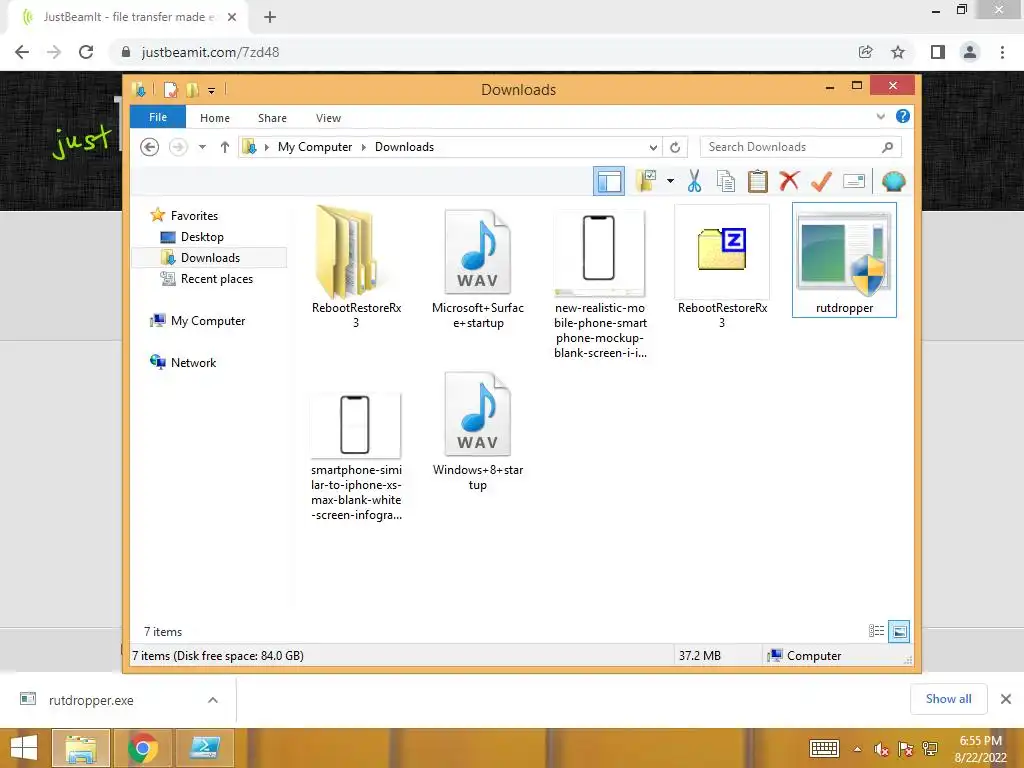Select the Microsoft+Surface+startup WAV file
The height and width of the screenshot is (768, 1024).
click(478, 268)
